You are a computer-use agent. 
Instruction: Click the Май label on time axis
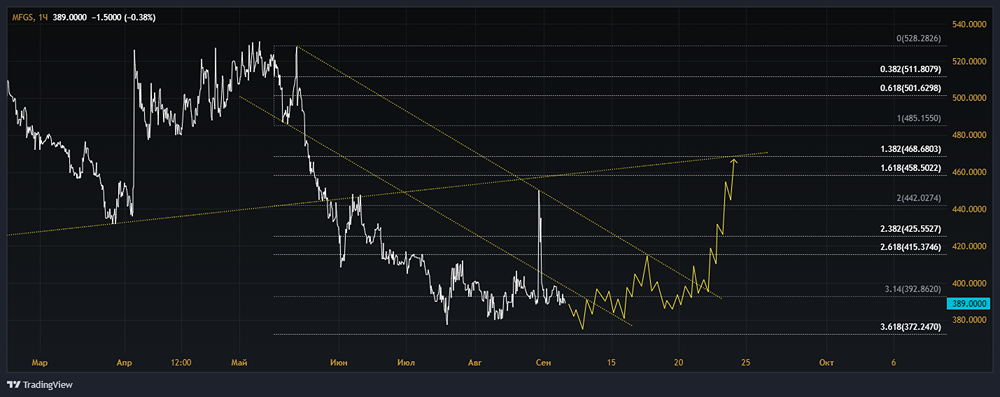pyautogui.click(x=240, y=363)
